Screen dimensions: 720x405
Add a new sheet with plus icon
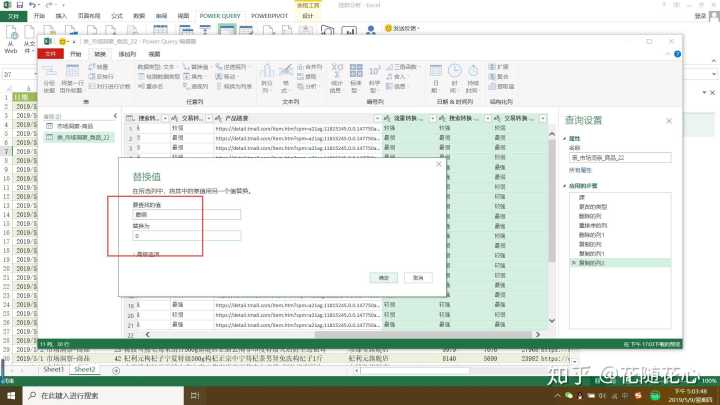tap(116, 369)
